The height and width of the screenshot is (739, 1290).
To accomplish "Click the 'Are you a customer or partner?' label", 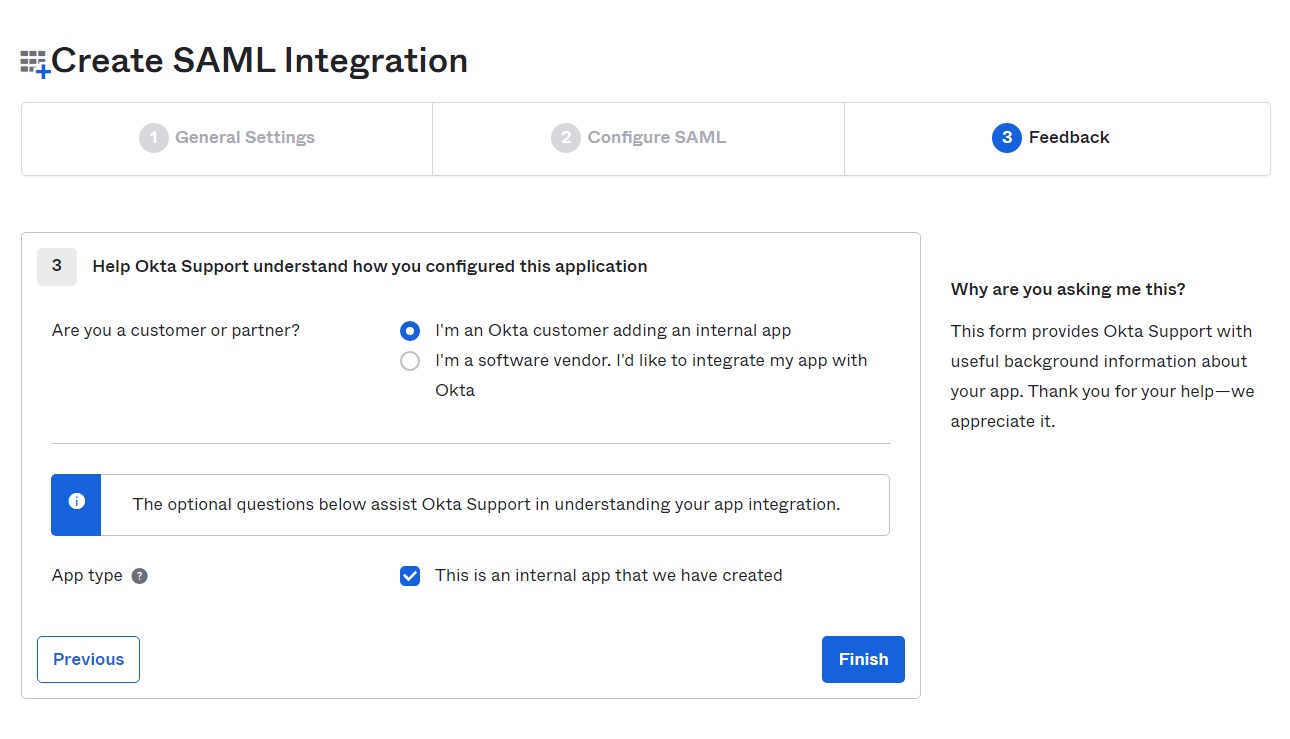I will tap(176, 330).
